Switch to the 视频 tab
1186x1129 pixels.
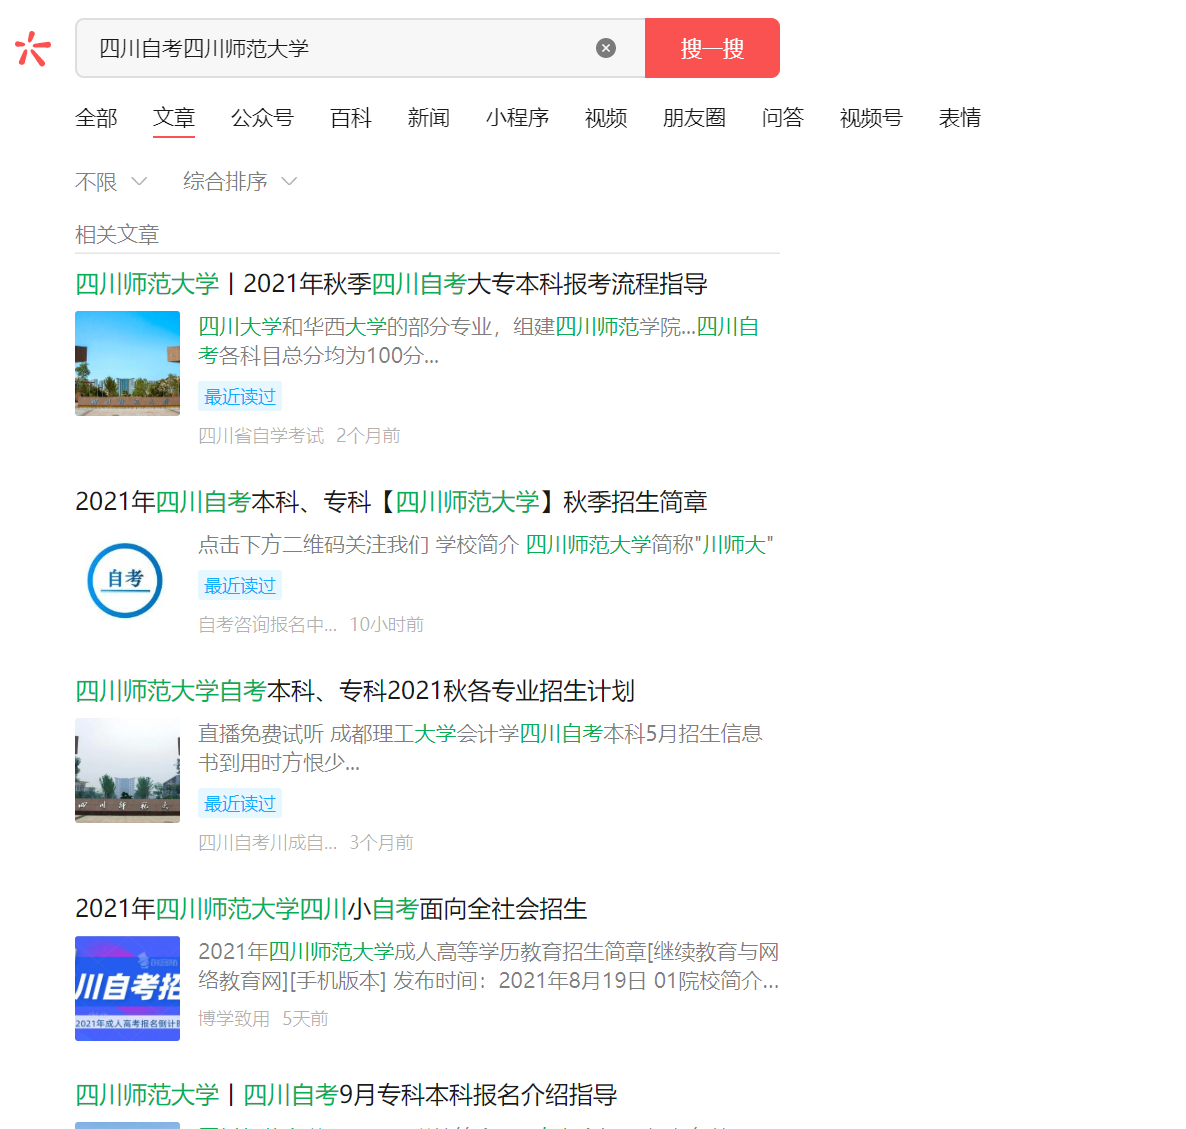[x=606, y=118]
